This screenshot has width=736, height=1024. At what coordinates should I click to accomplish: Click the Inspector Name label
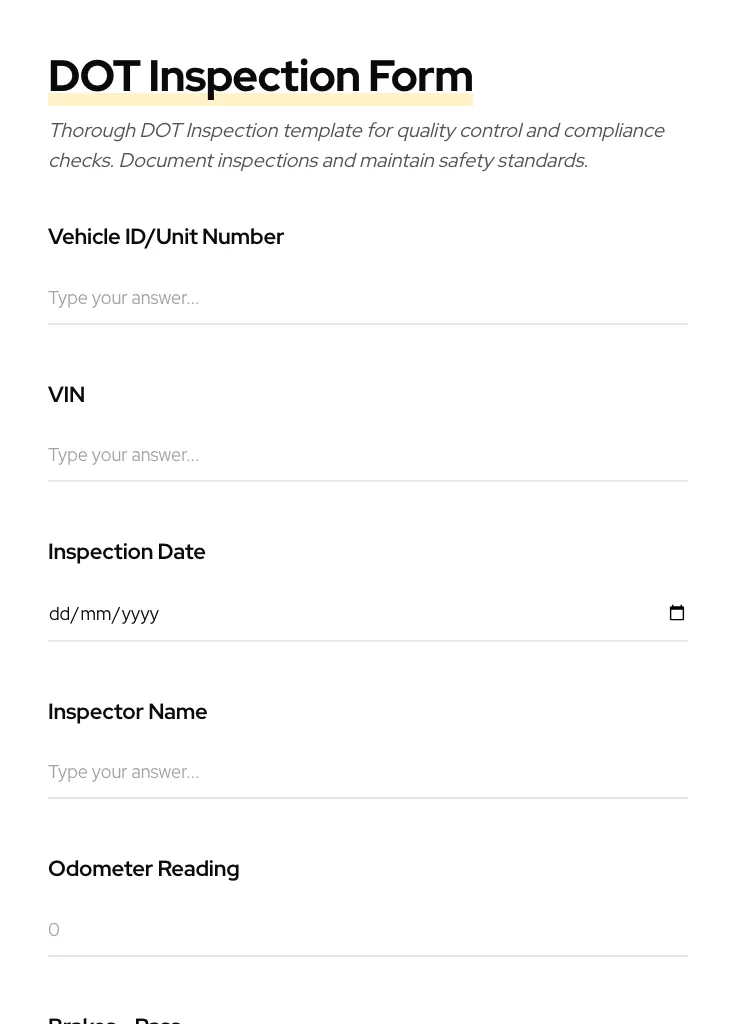[128, 712]
